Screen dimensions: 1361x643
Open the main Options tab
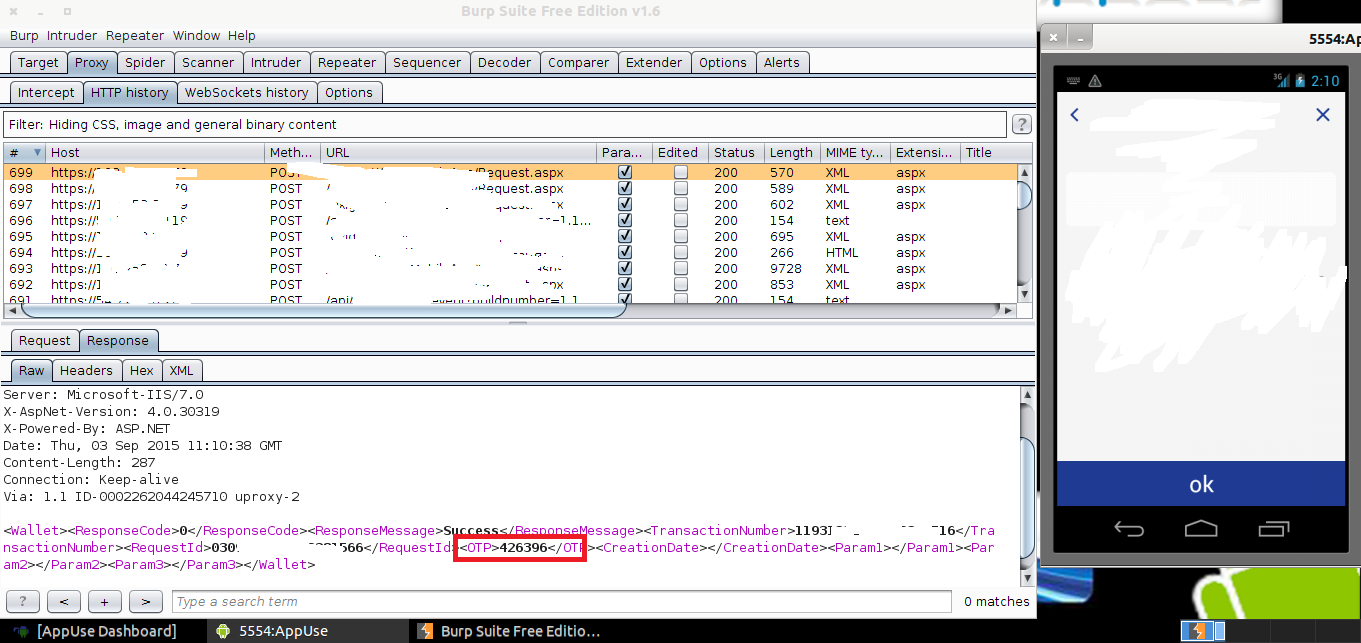point(723,62)
